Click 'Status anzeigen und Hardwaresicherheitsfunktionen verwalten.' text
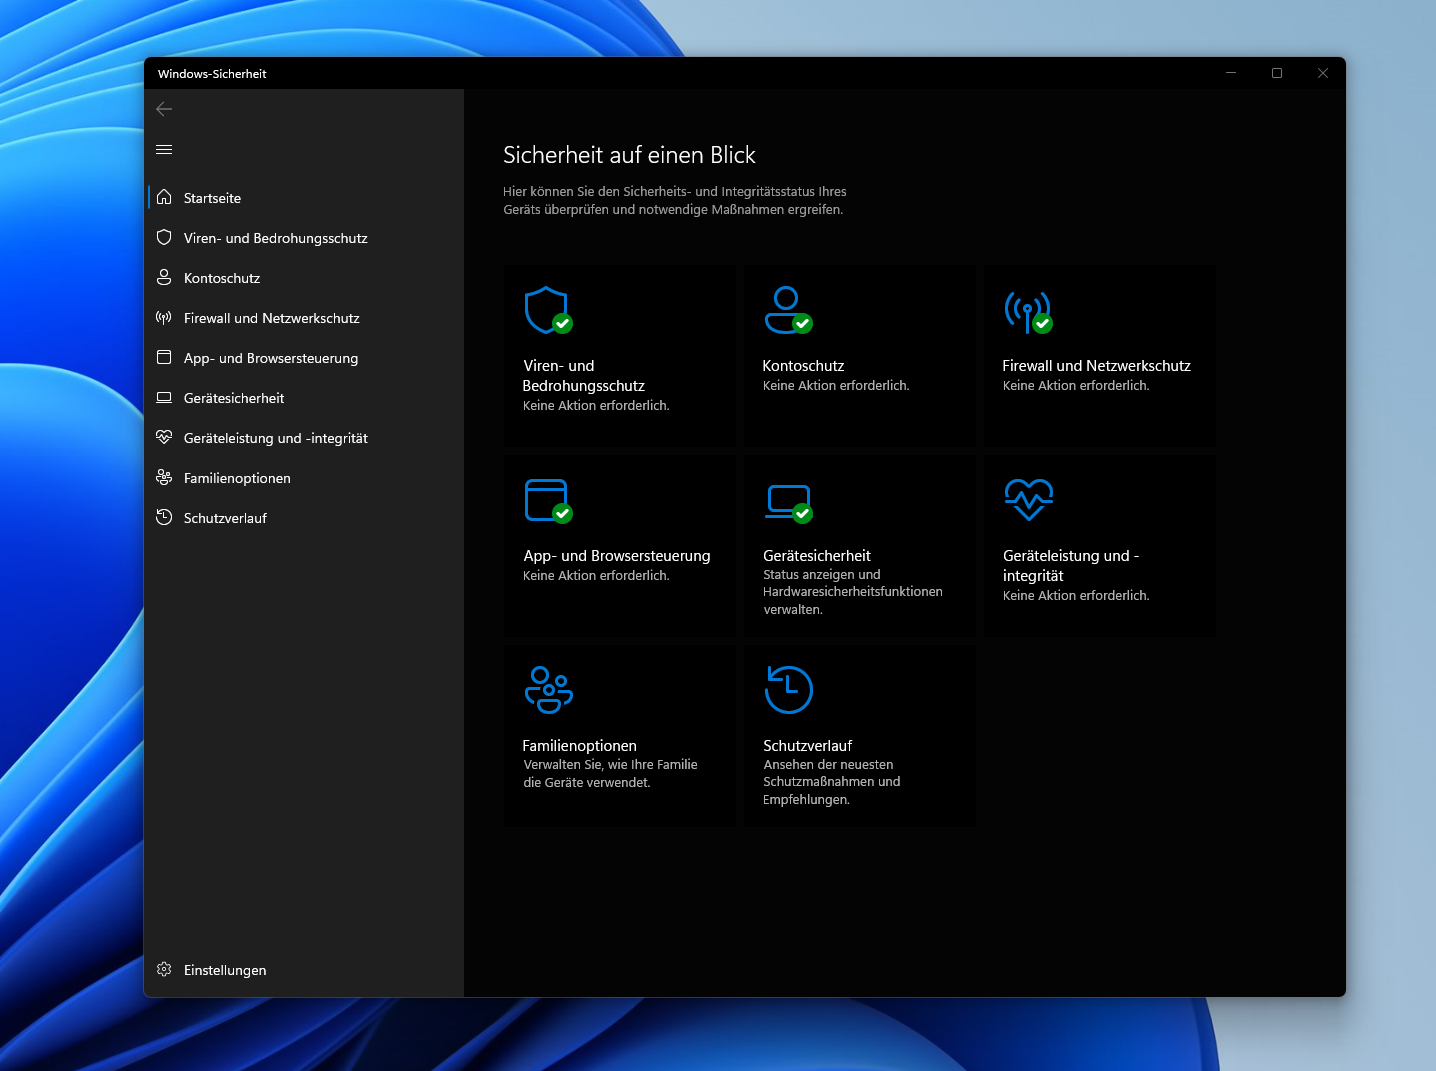The image size is (1436, 1071). point(853,592)
